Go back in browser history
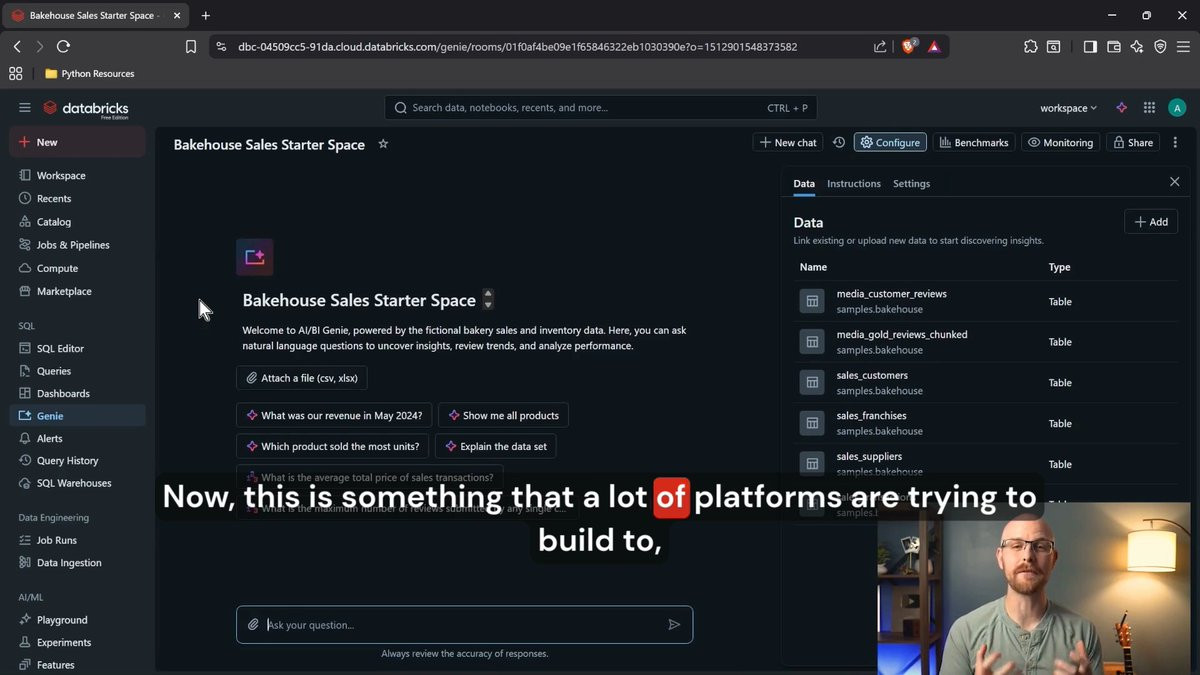This screenshot has height=675, width=1200. [x=17, y=46]
